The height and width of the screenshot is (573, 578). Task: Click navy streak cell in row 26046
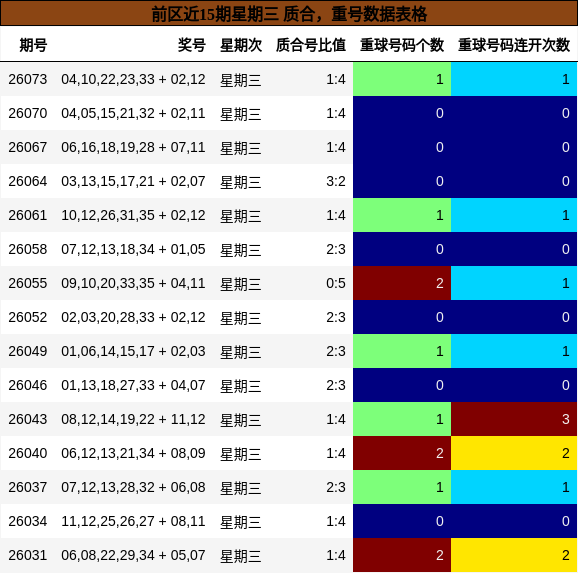point(514,385)
